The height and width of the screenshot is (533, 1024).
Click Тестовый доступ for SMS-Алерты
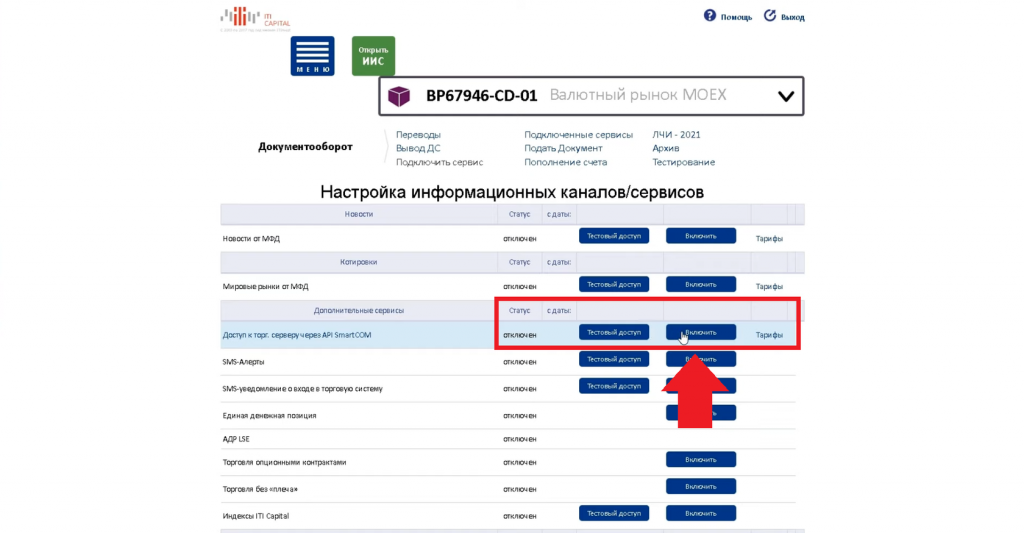pyautogui.click(x=614, y=359)
